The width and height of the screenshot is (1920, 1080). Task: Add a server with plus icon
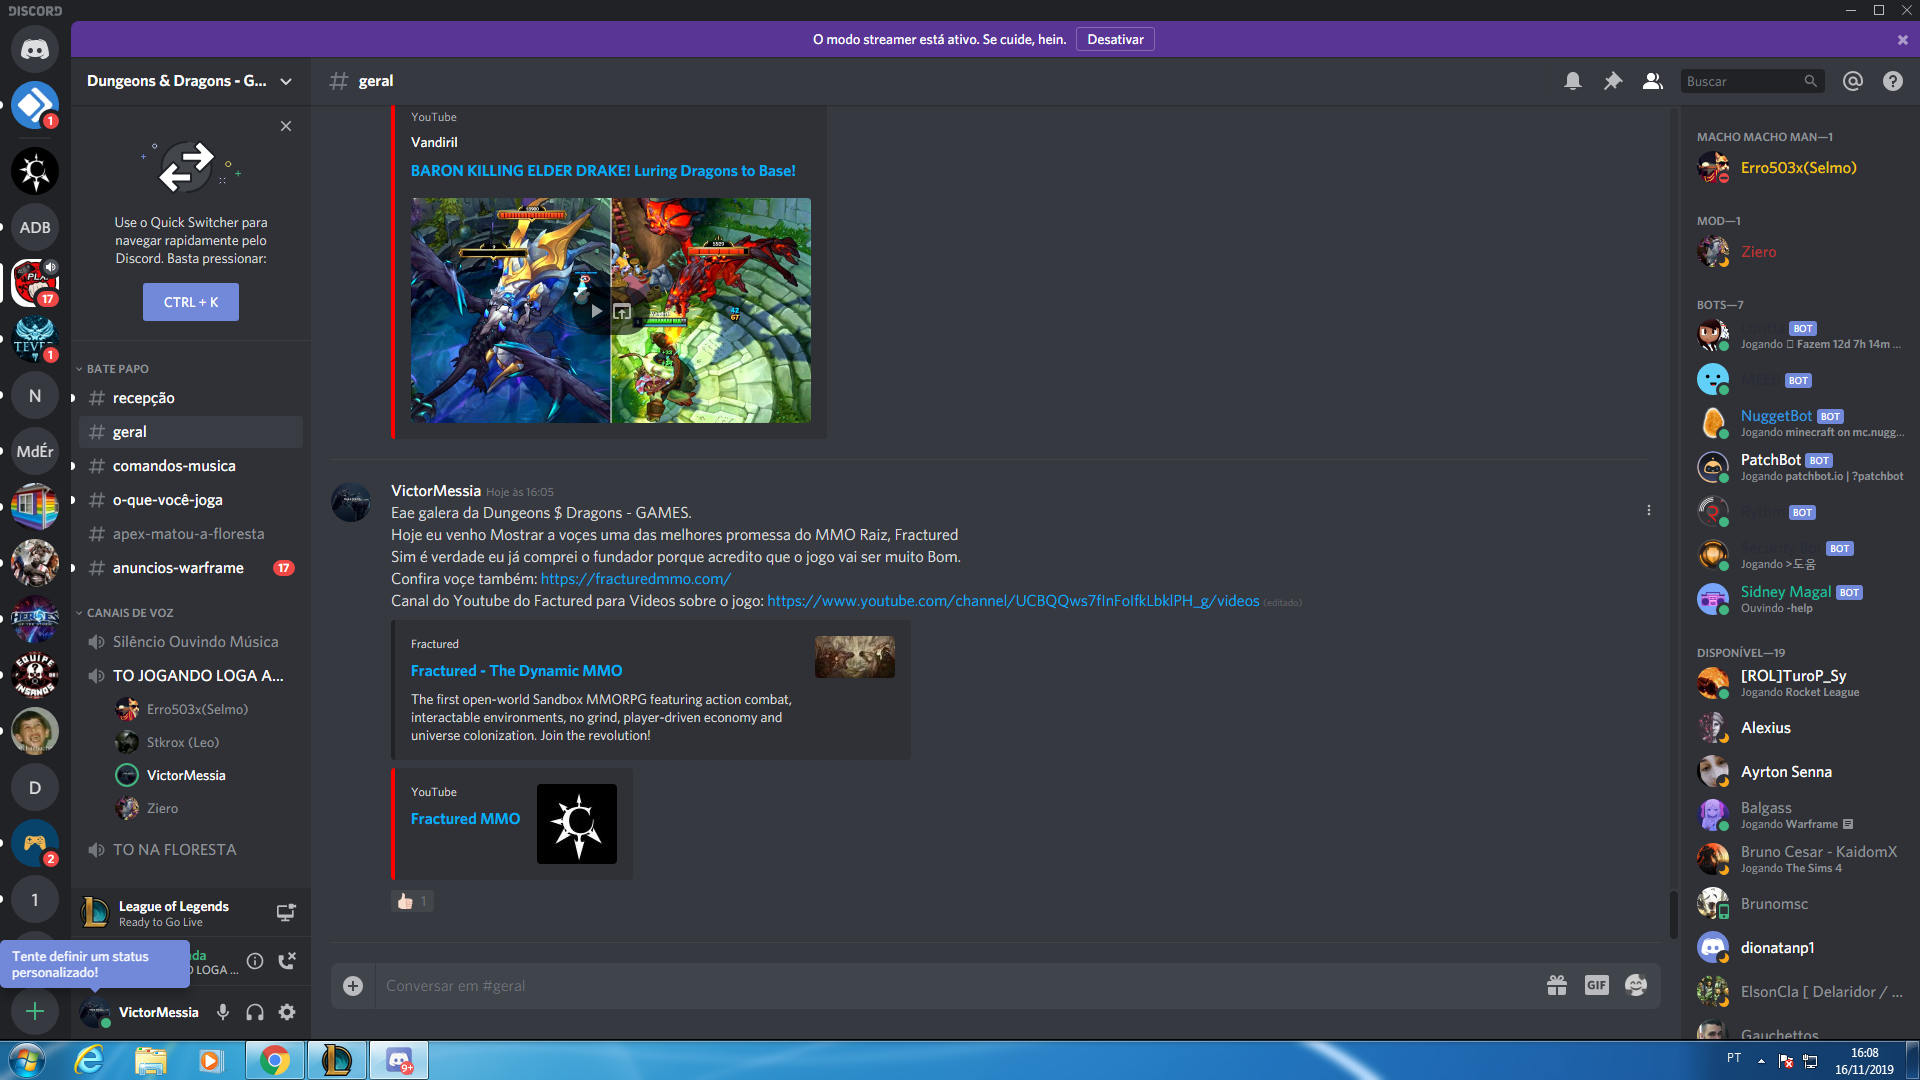pyautogui.click(x=35, y=1011)
